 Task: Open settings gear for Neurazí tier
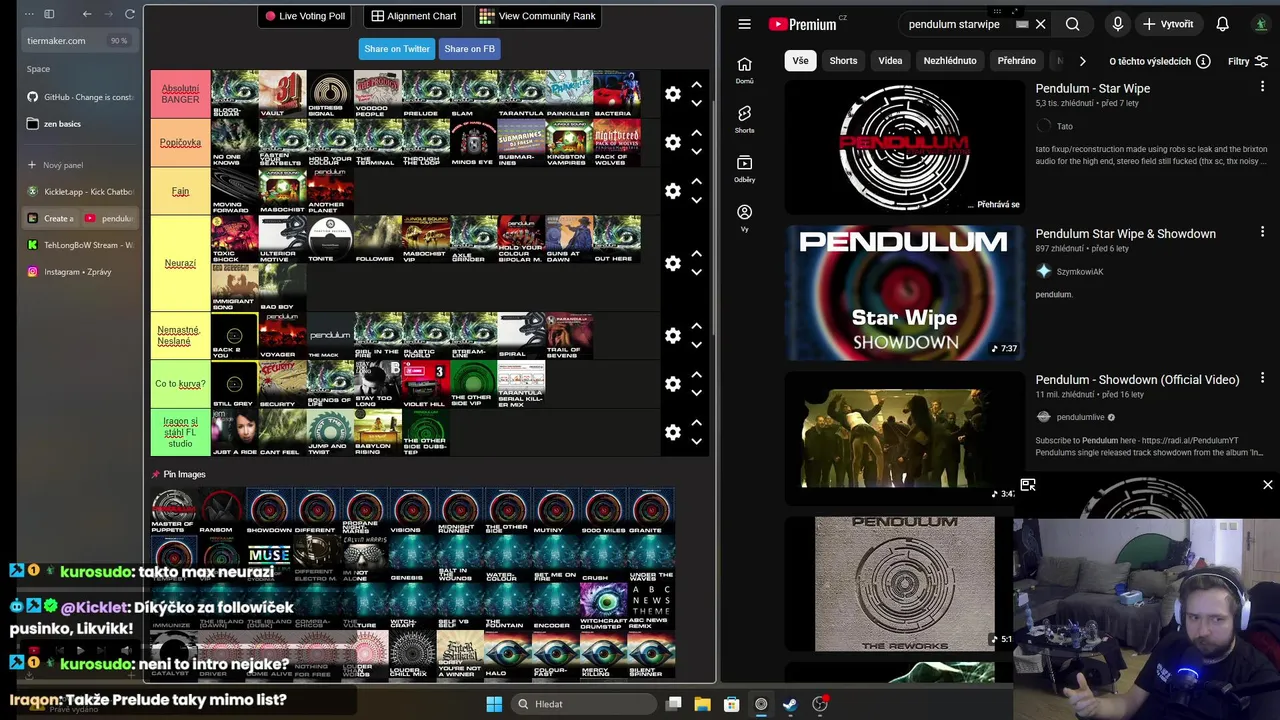(x=673, y=263)
